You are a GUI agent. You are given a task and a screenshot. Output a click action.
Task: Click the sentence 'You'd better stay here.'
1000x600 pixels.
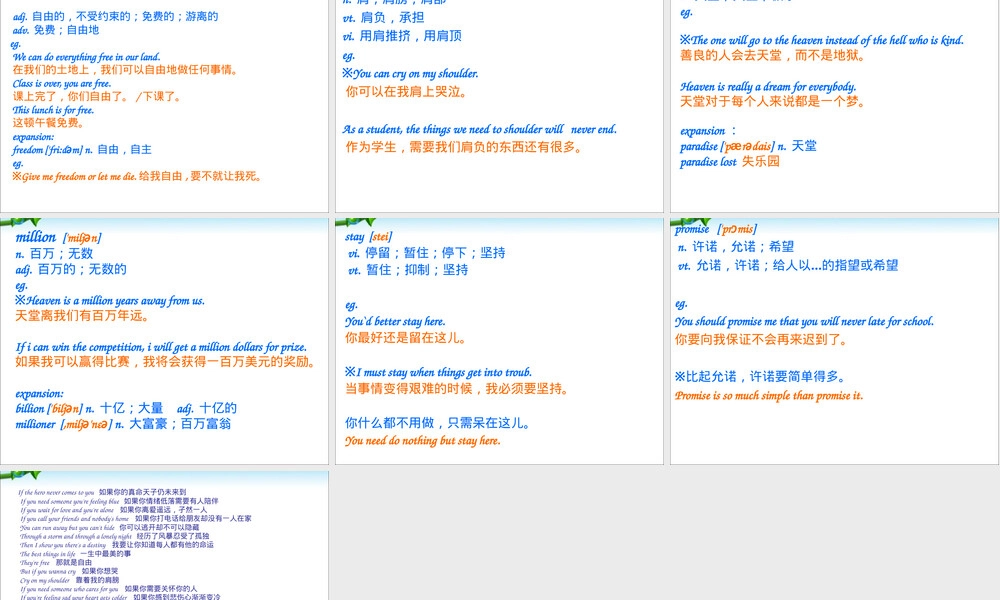click(395, 321)
